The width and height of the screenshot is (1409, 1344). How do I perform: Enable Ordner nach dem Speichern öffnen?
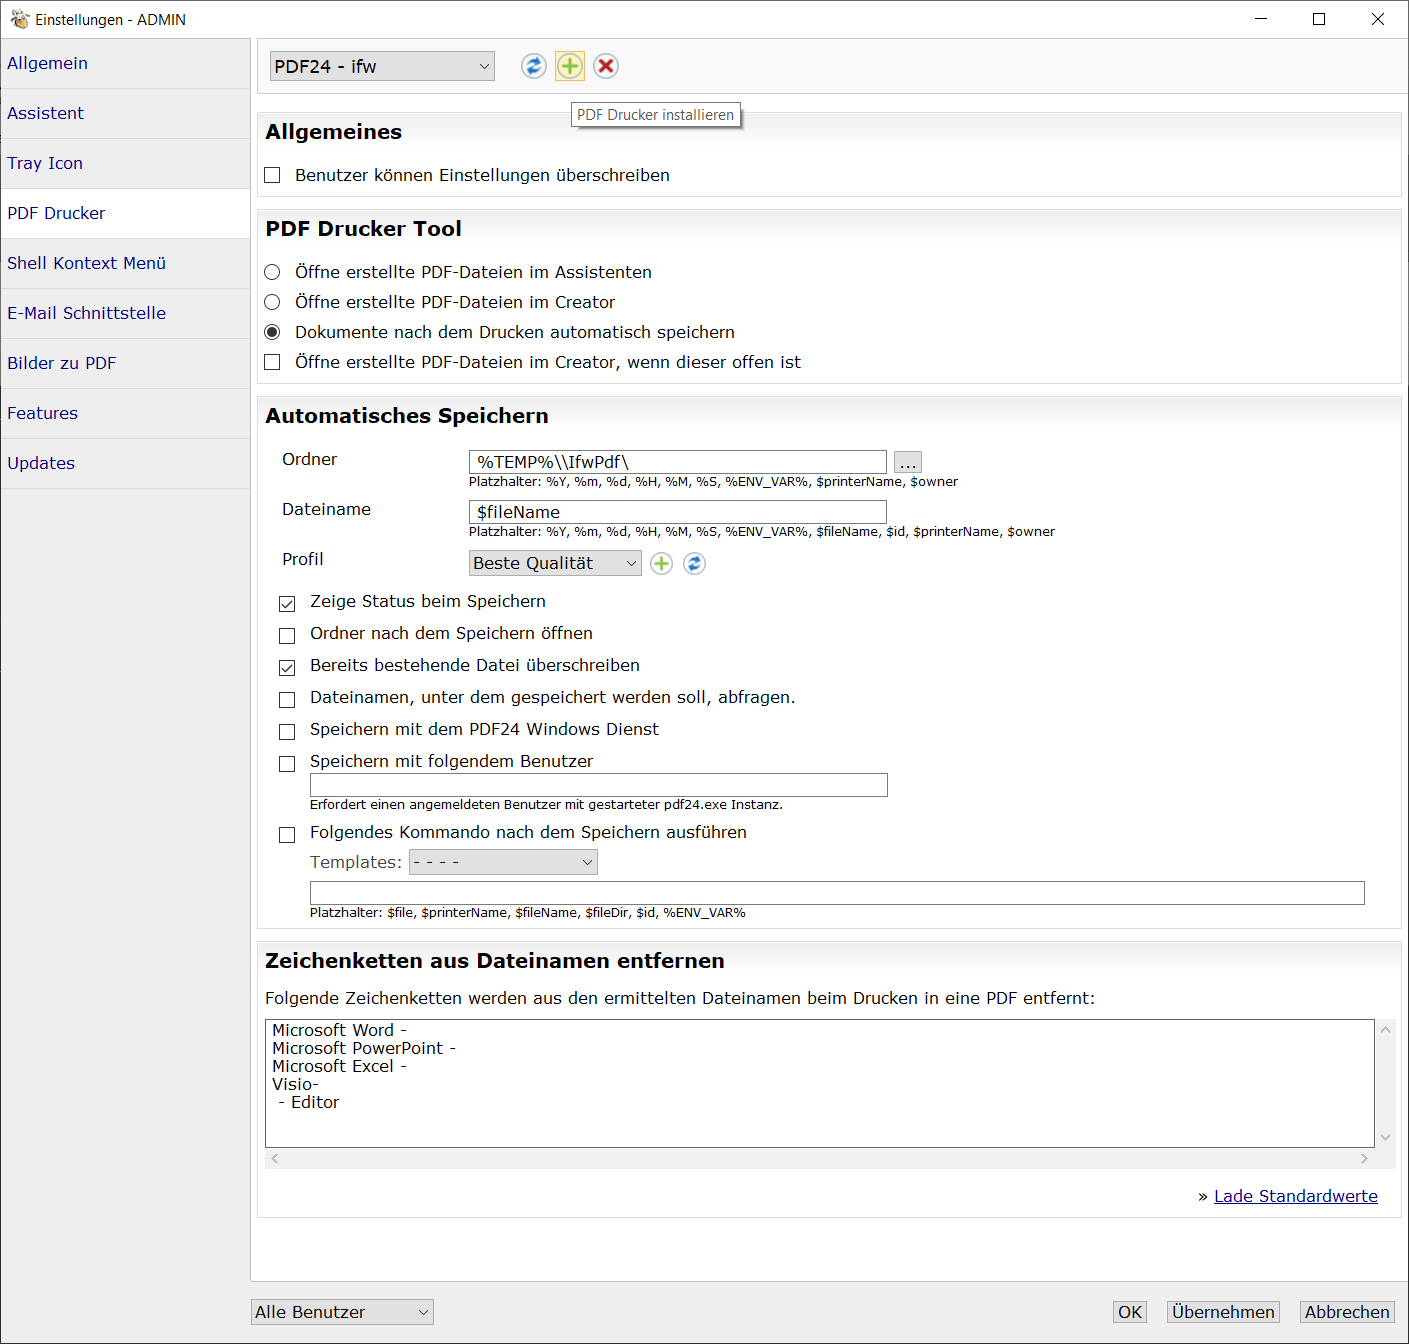pos(287,636)
